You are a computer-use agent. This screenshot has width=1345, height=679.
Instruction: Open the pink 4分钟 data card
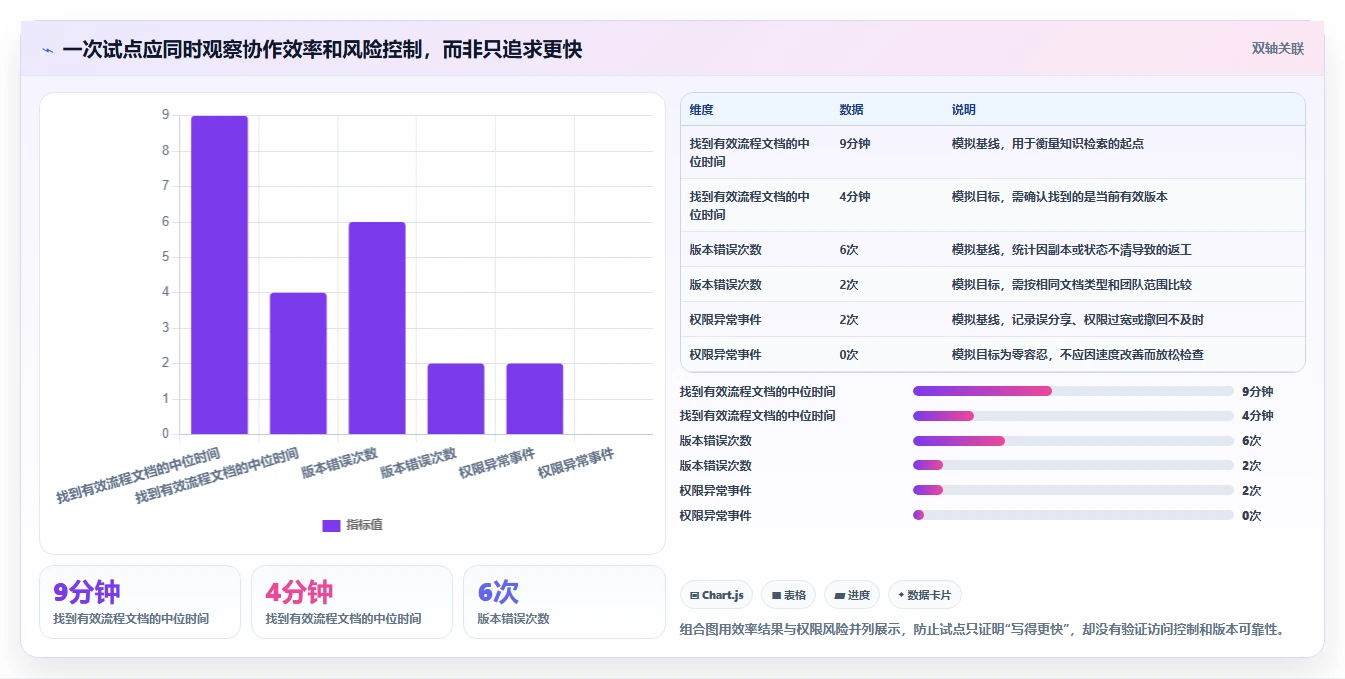[352, 602]
